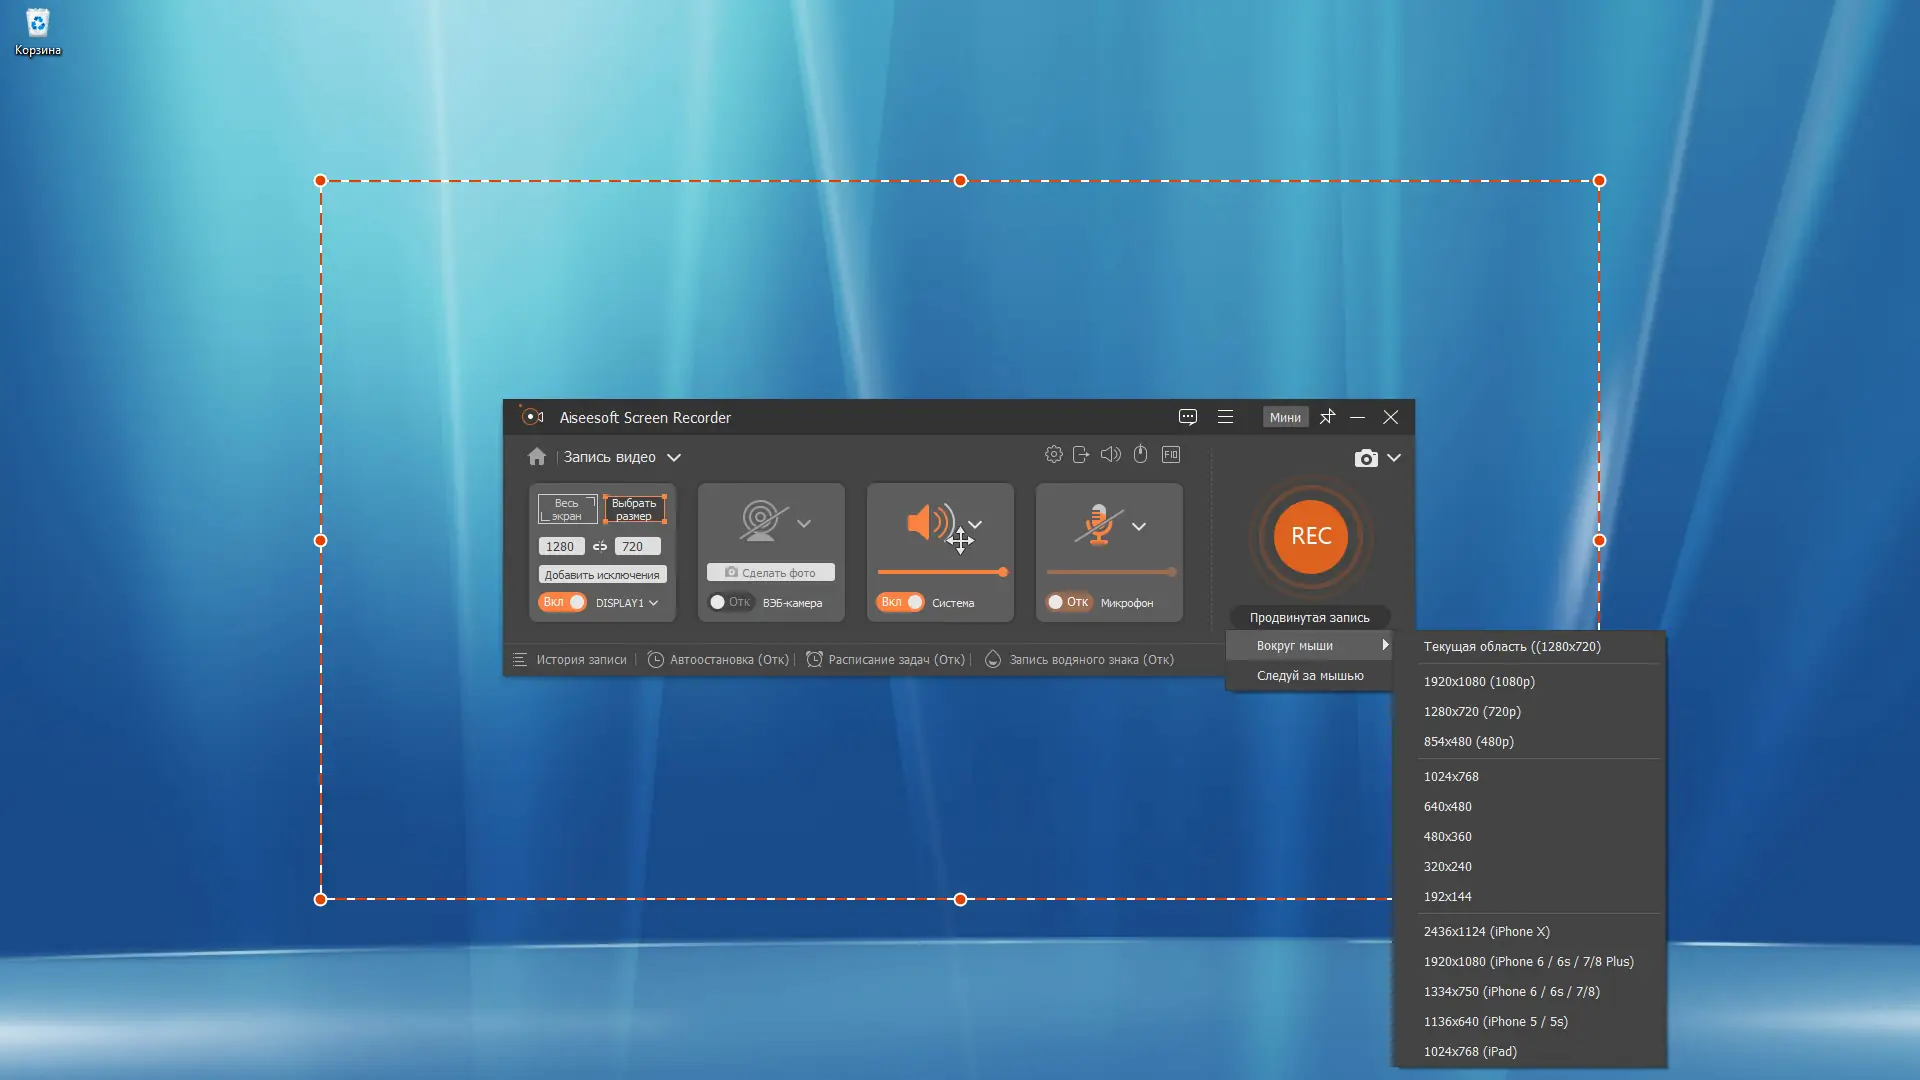This screenshot has width=1920, height=1080.
Task: Expand the microphone device chevron
Action: [1138, 527]
